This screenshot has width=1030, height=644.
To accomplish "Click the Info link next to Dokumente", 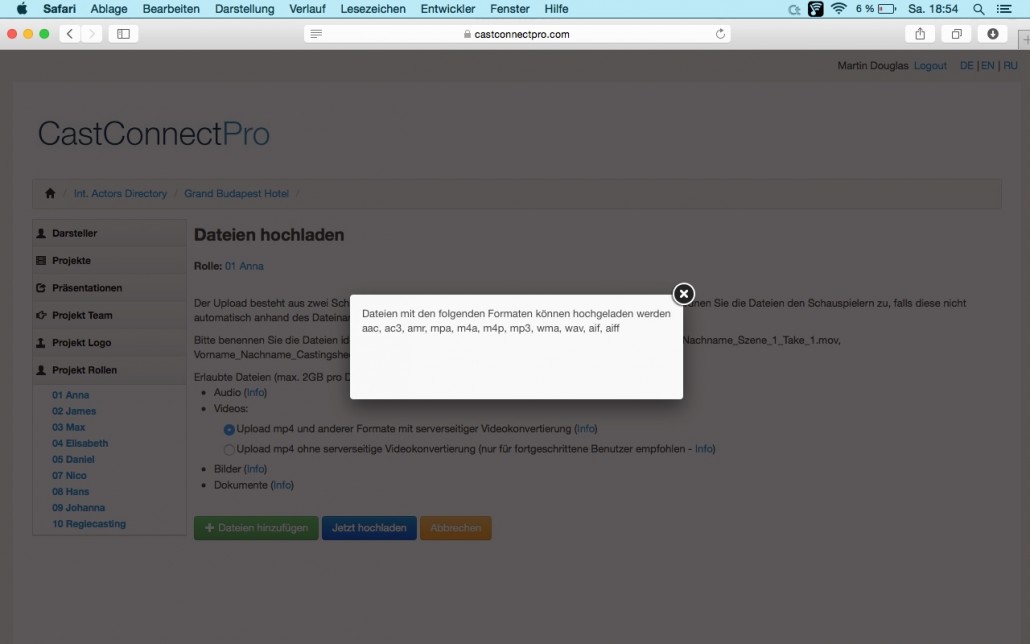I will click(x=282, y=485).
